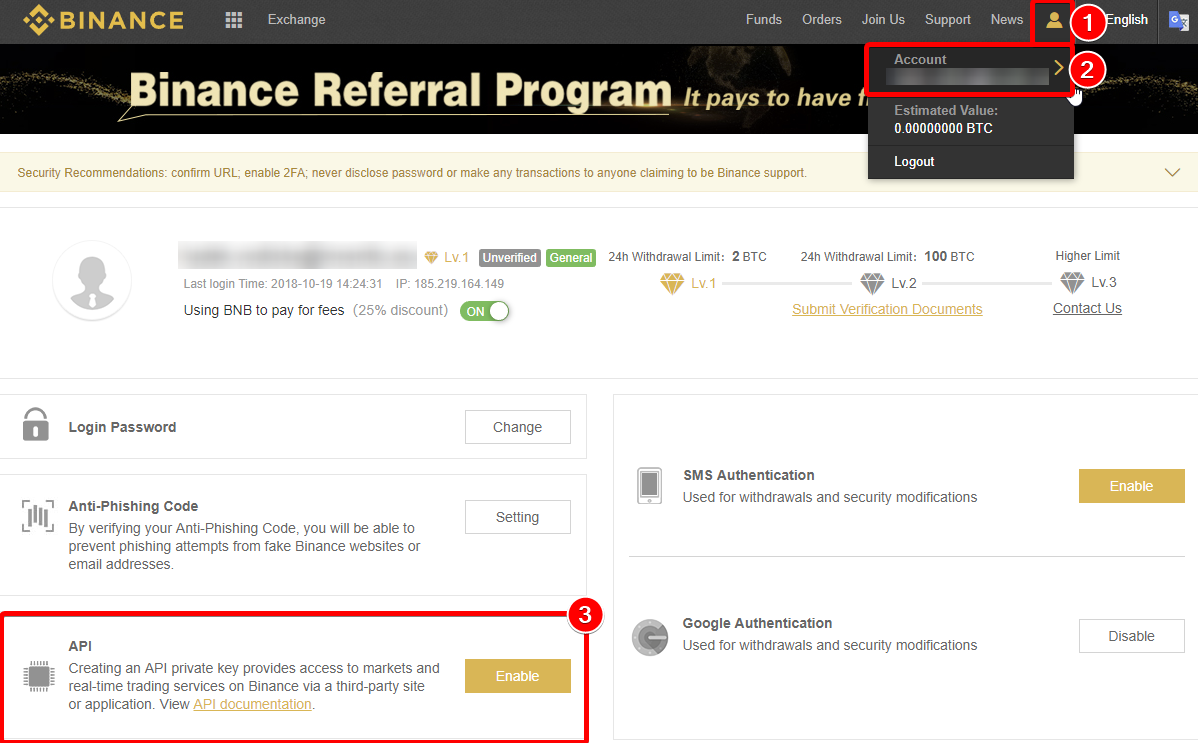
Task: Click the Anti-Phishing Code heading
Action: tap(133, 506)
